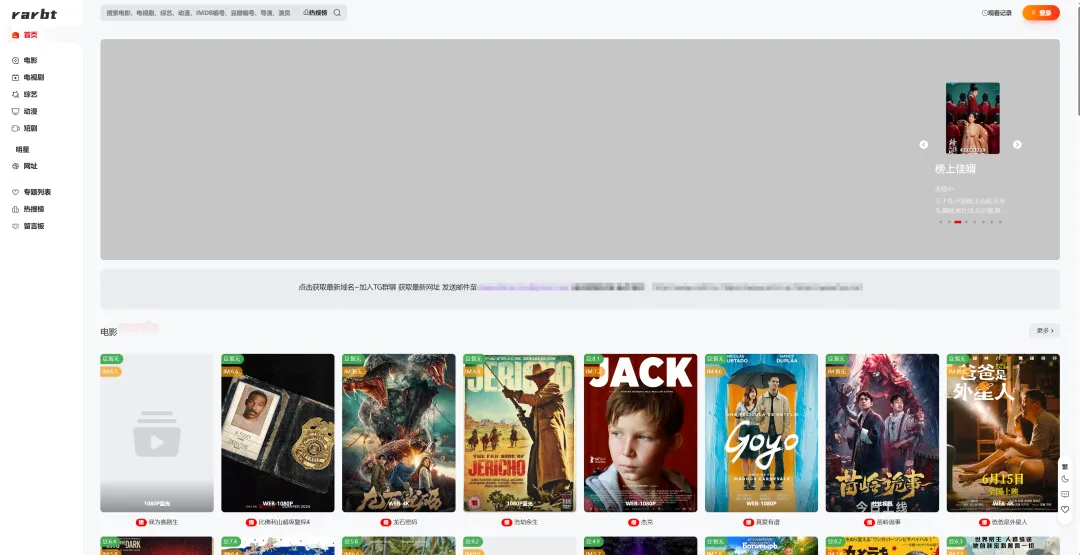Image resolution: width=1080 pixels, height=555 pixels.
Task: Click floating heart favorites icon
Action: click(1065, 510)
